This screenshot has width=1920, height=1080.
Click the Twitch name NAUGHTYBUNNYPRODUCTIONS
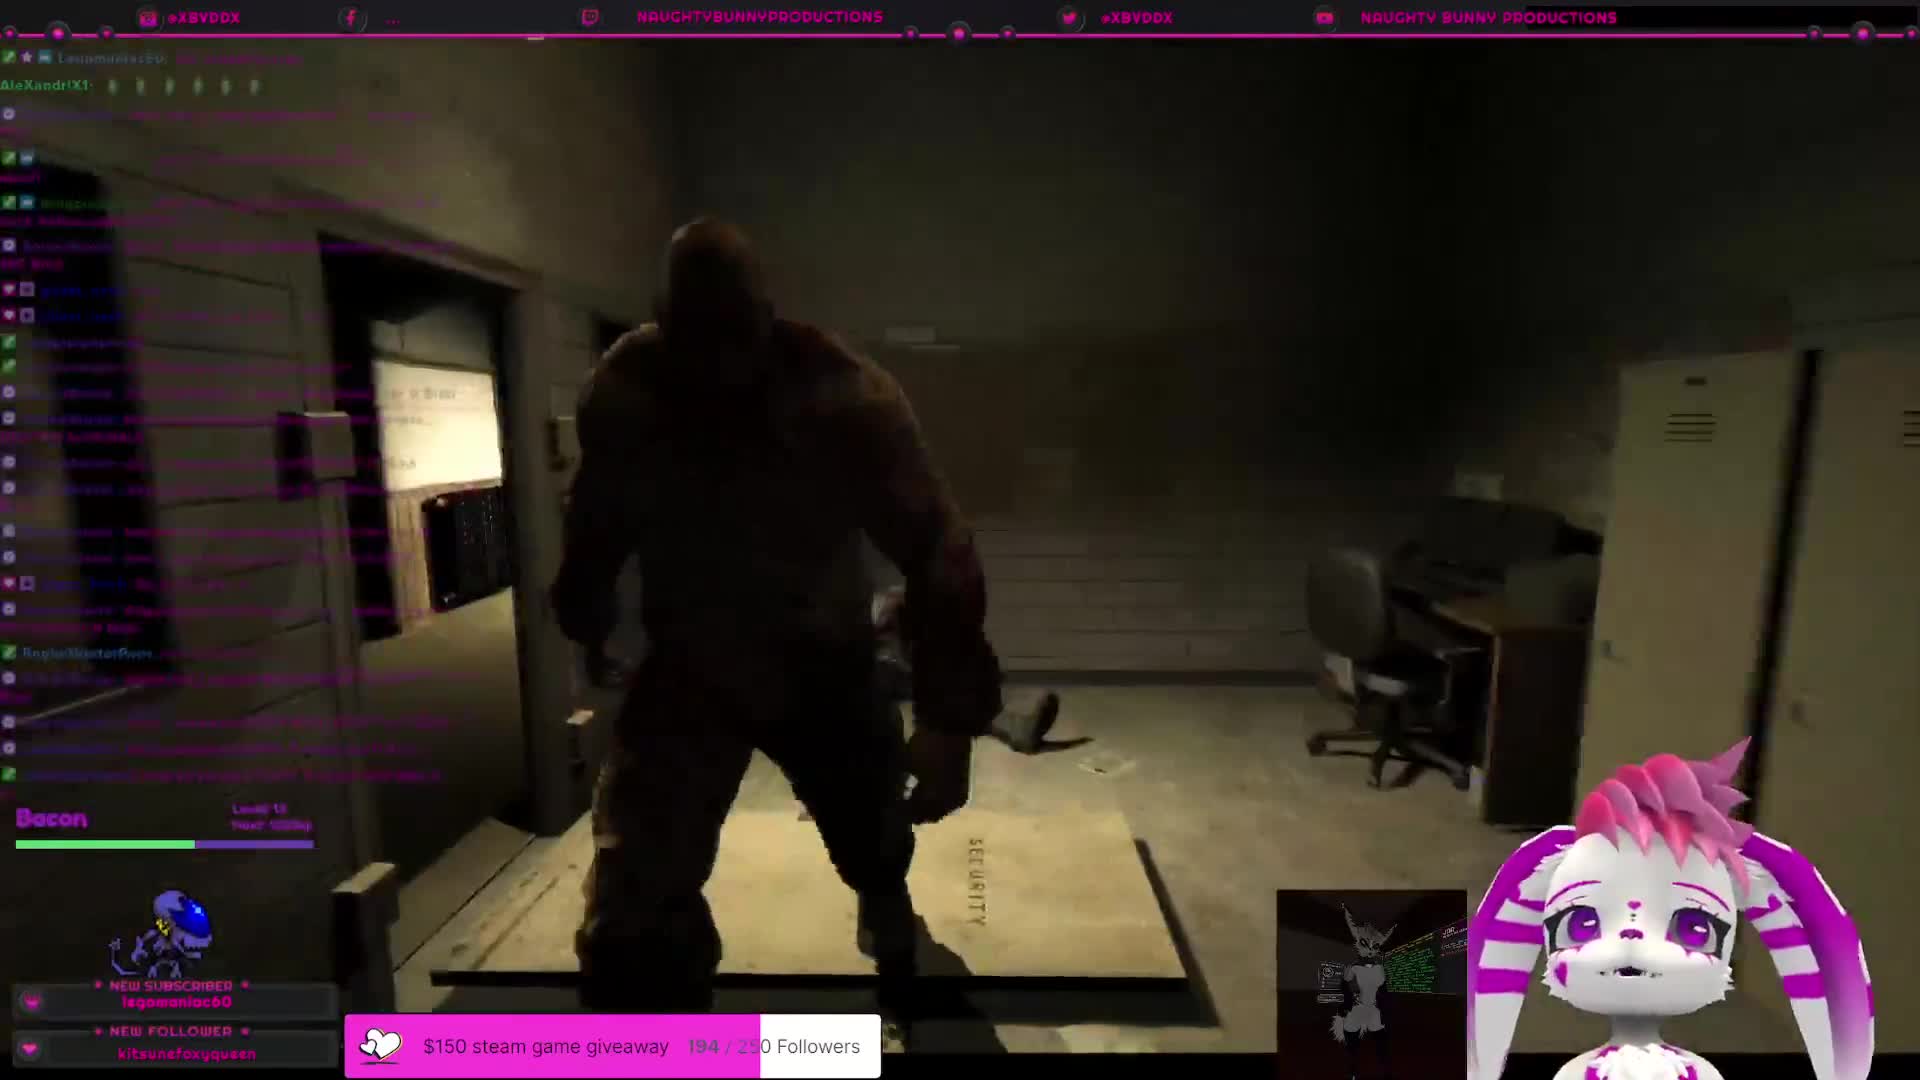[759, 17]
